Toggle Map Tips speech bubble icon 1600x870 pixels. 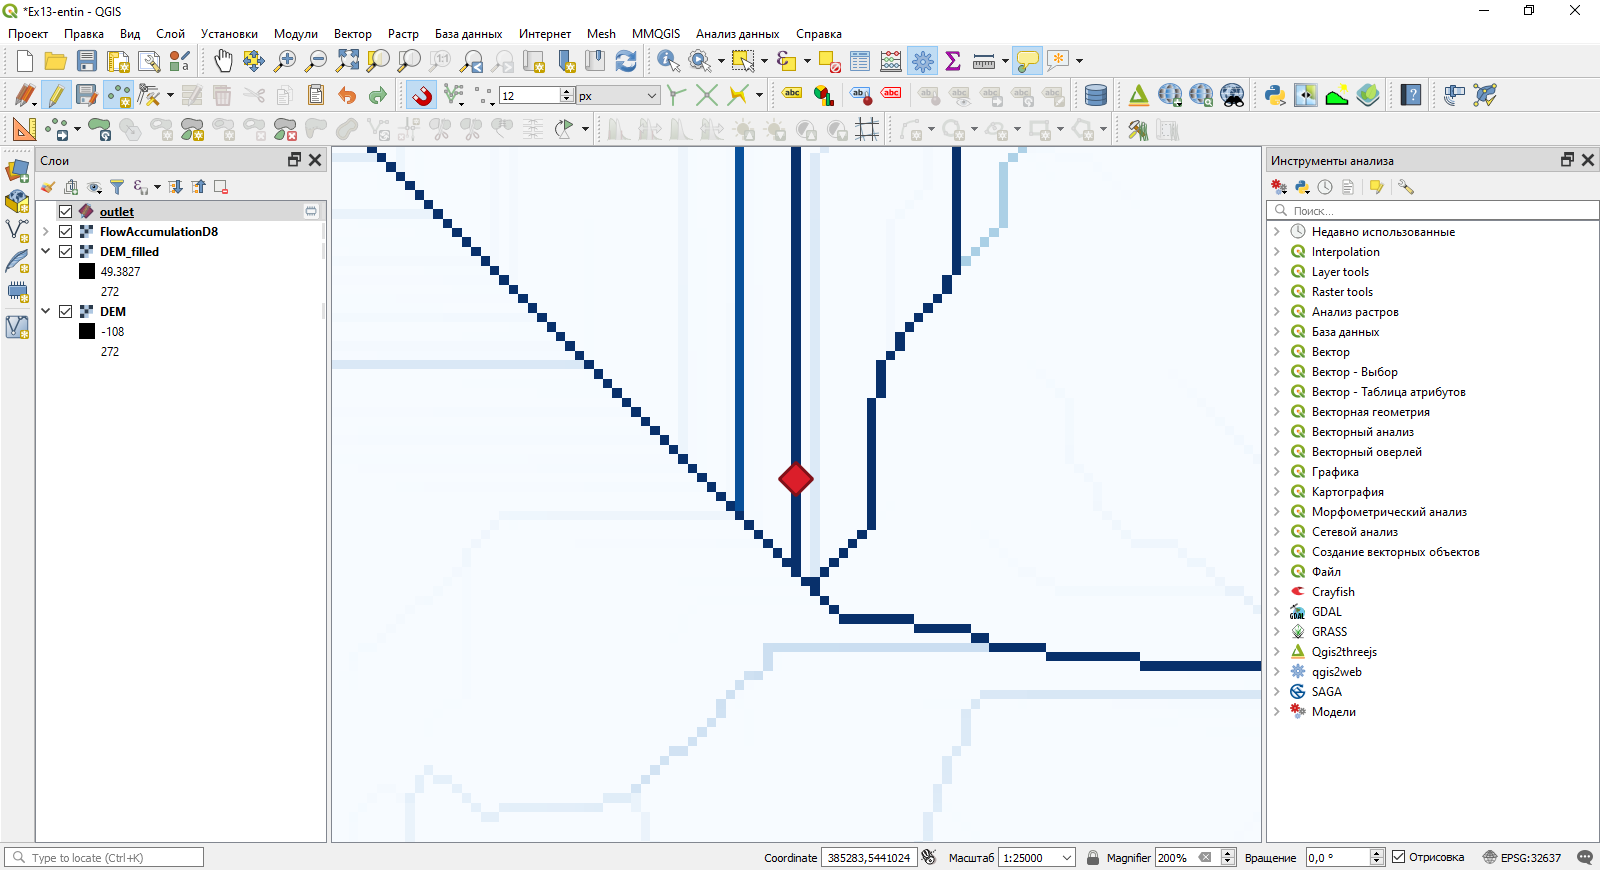tap(1027, 61)
